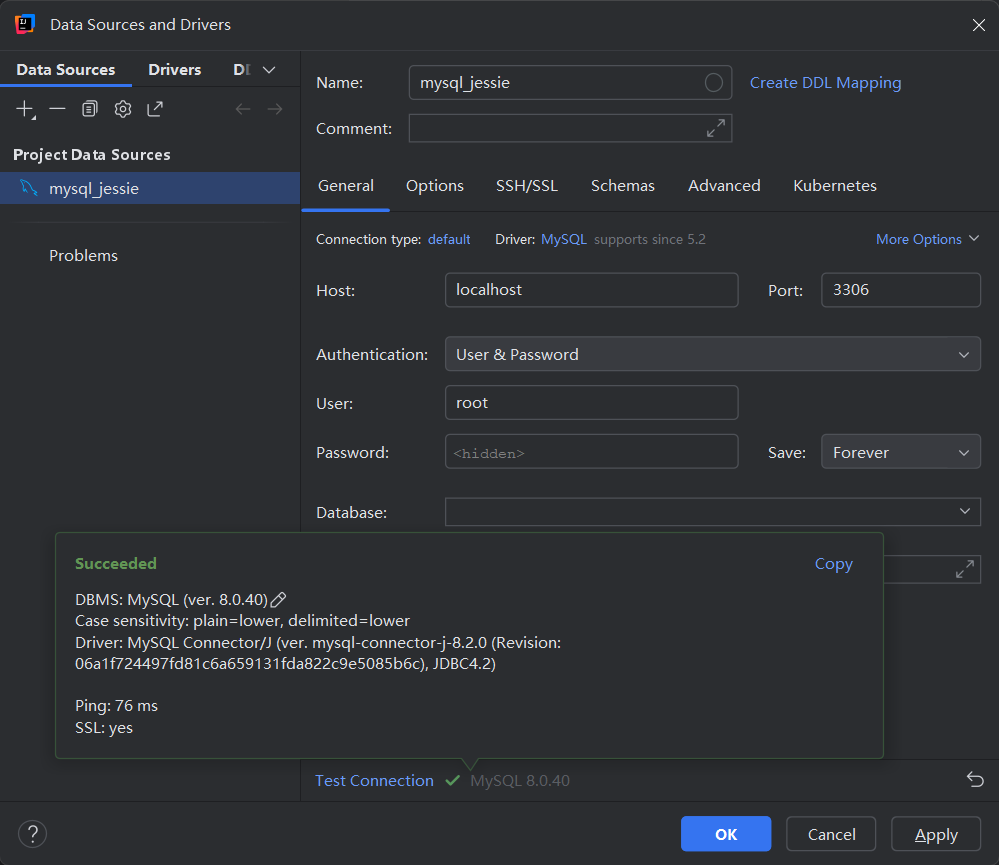Click the Port input field
Screen dimensions: 999x865
900,290
